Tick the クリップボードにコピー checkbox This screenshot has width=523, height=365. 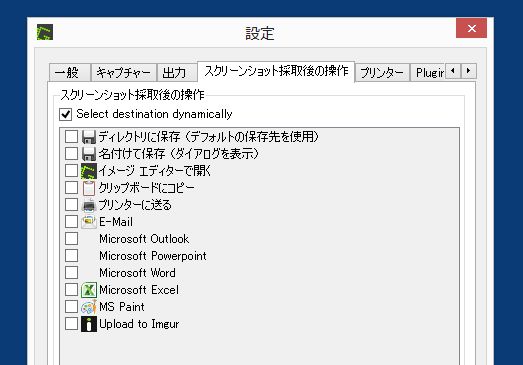(71, 188)
